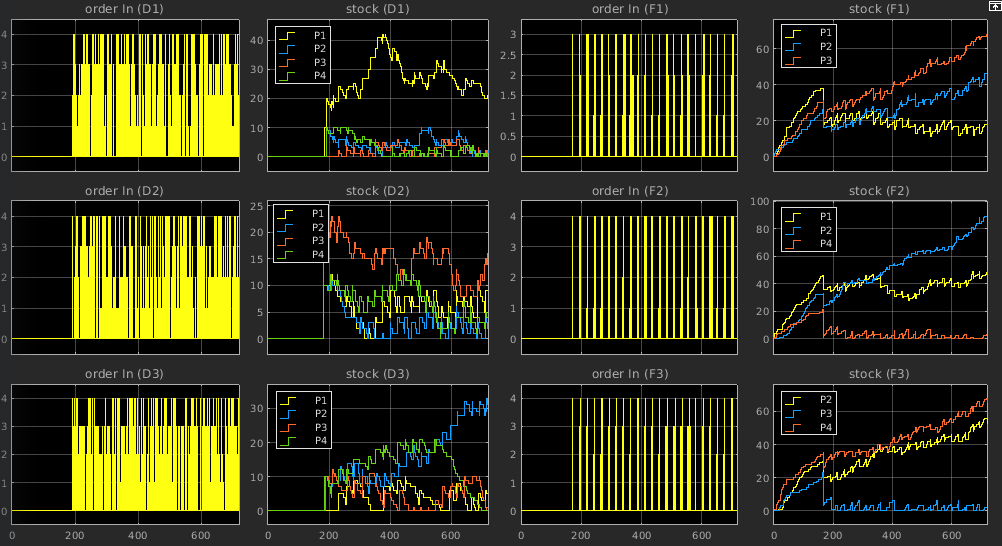Viewport: 1002px width, 546px height.
Task: Toggle P3 label in stock (F3) legend
Action: [827, 413]
